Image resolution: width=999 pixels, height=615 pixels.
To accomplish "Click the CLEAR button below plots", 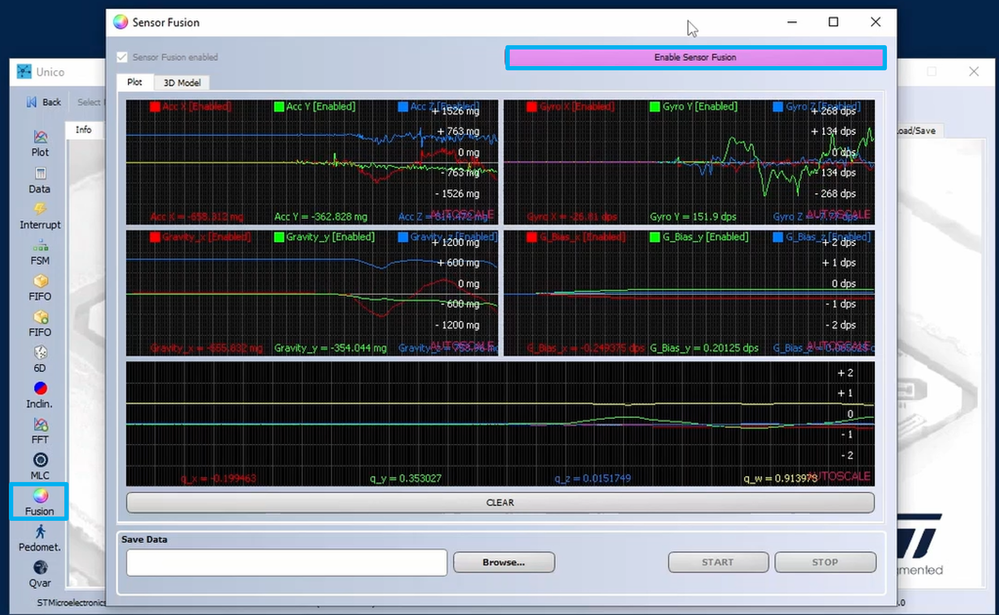I will pos(500,502).
